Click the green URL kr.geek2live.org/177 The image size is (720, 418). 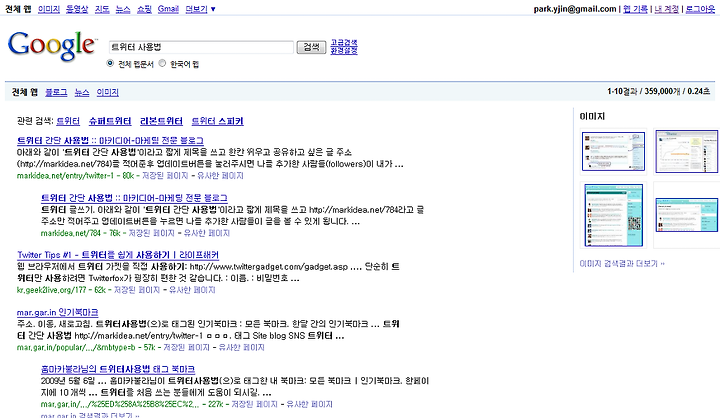(x=51, y=290)
